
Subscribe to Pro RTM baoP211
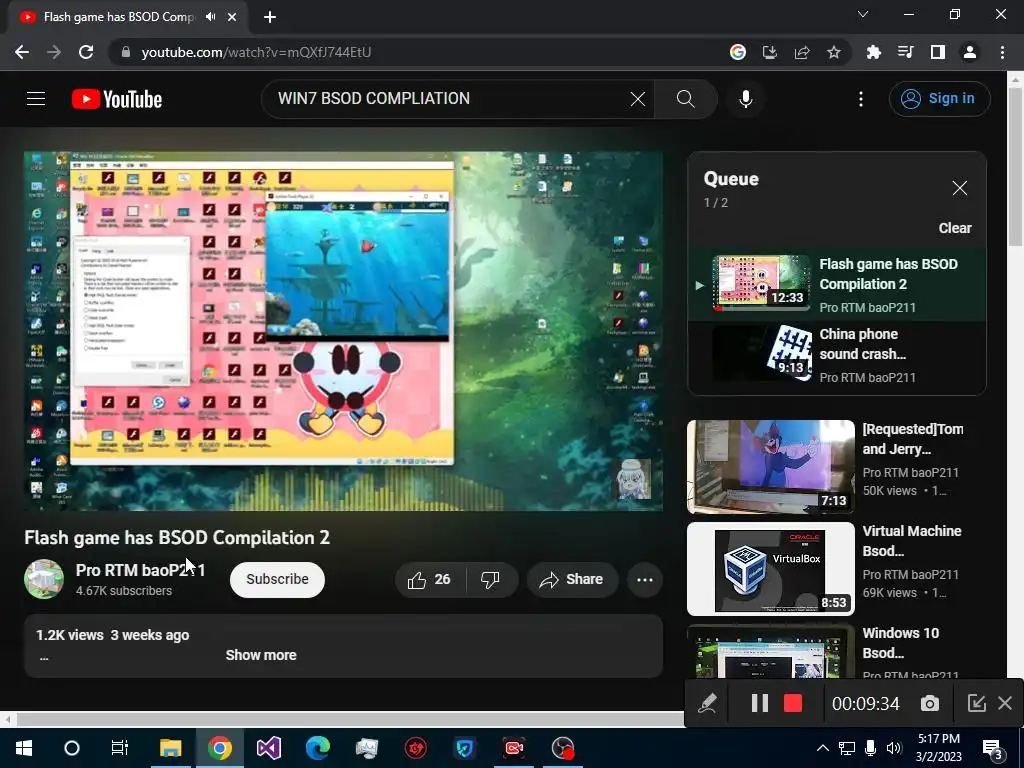(277, 579)
